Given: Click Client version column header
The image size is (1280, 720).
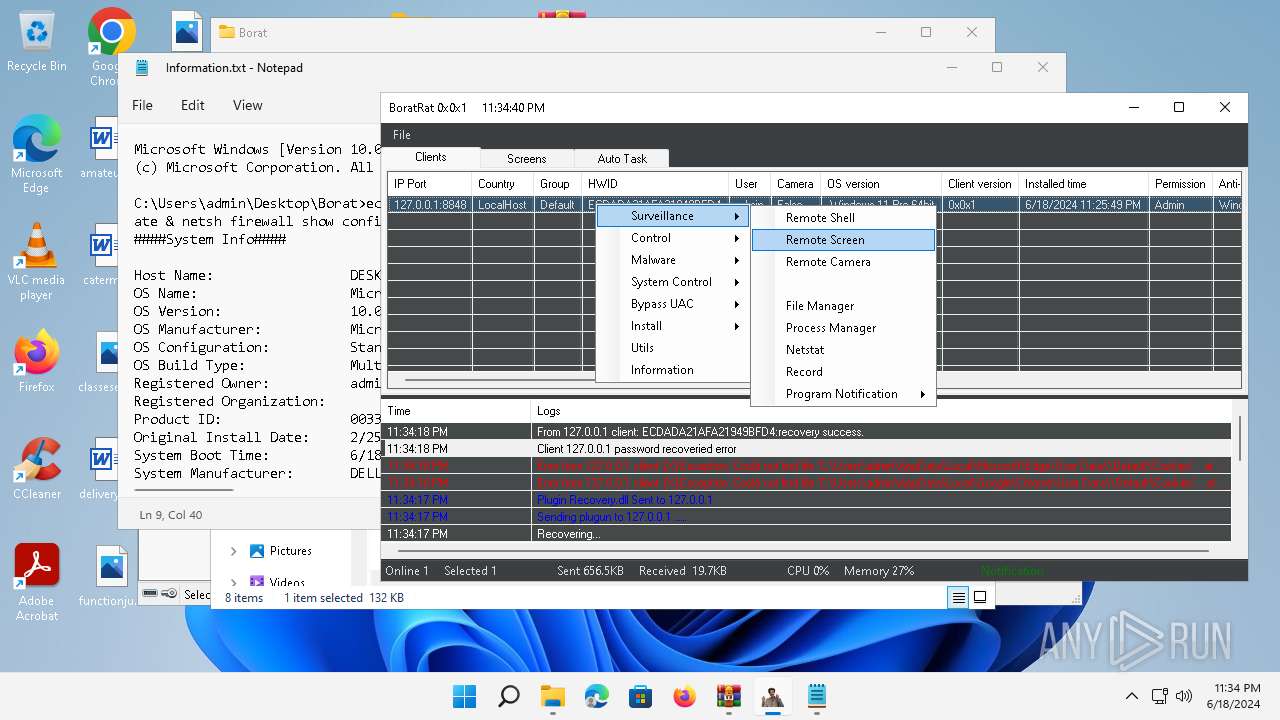Looking at the screenshot, I should (980, 184).
